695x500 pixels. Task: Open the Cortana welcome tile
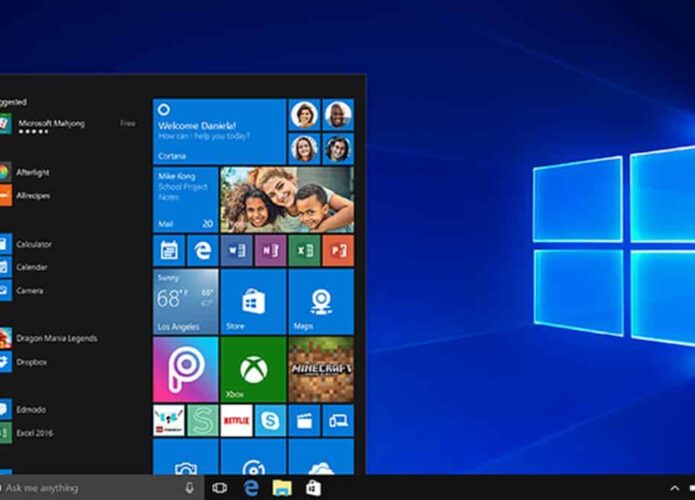pyautogui.click(x=219, y=131)
